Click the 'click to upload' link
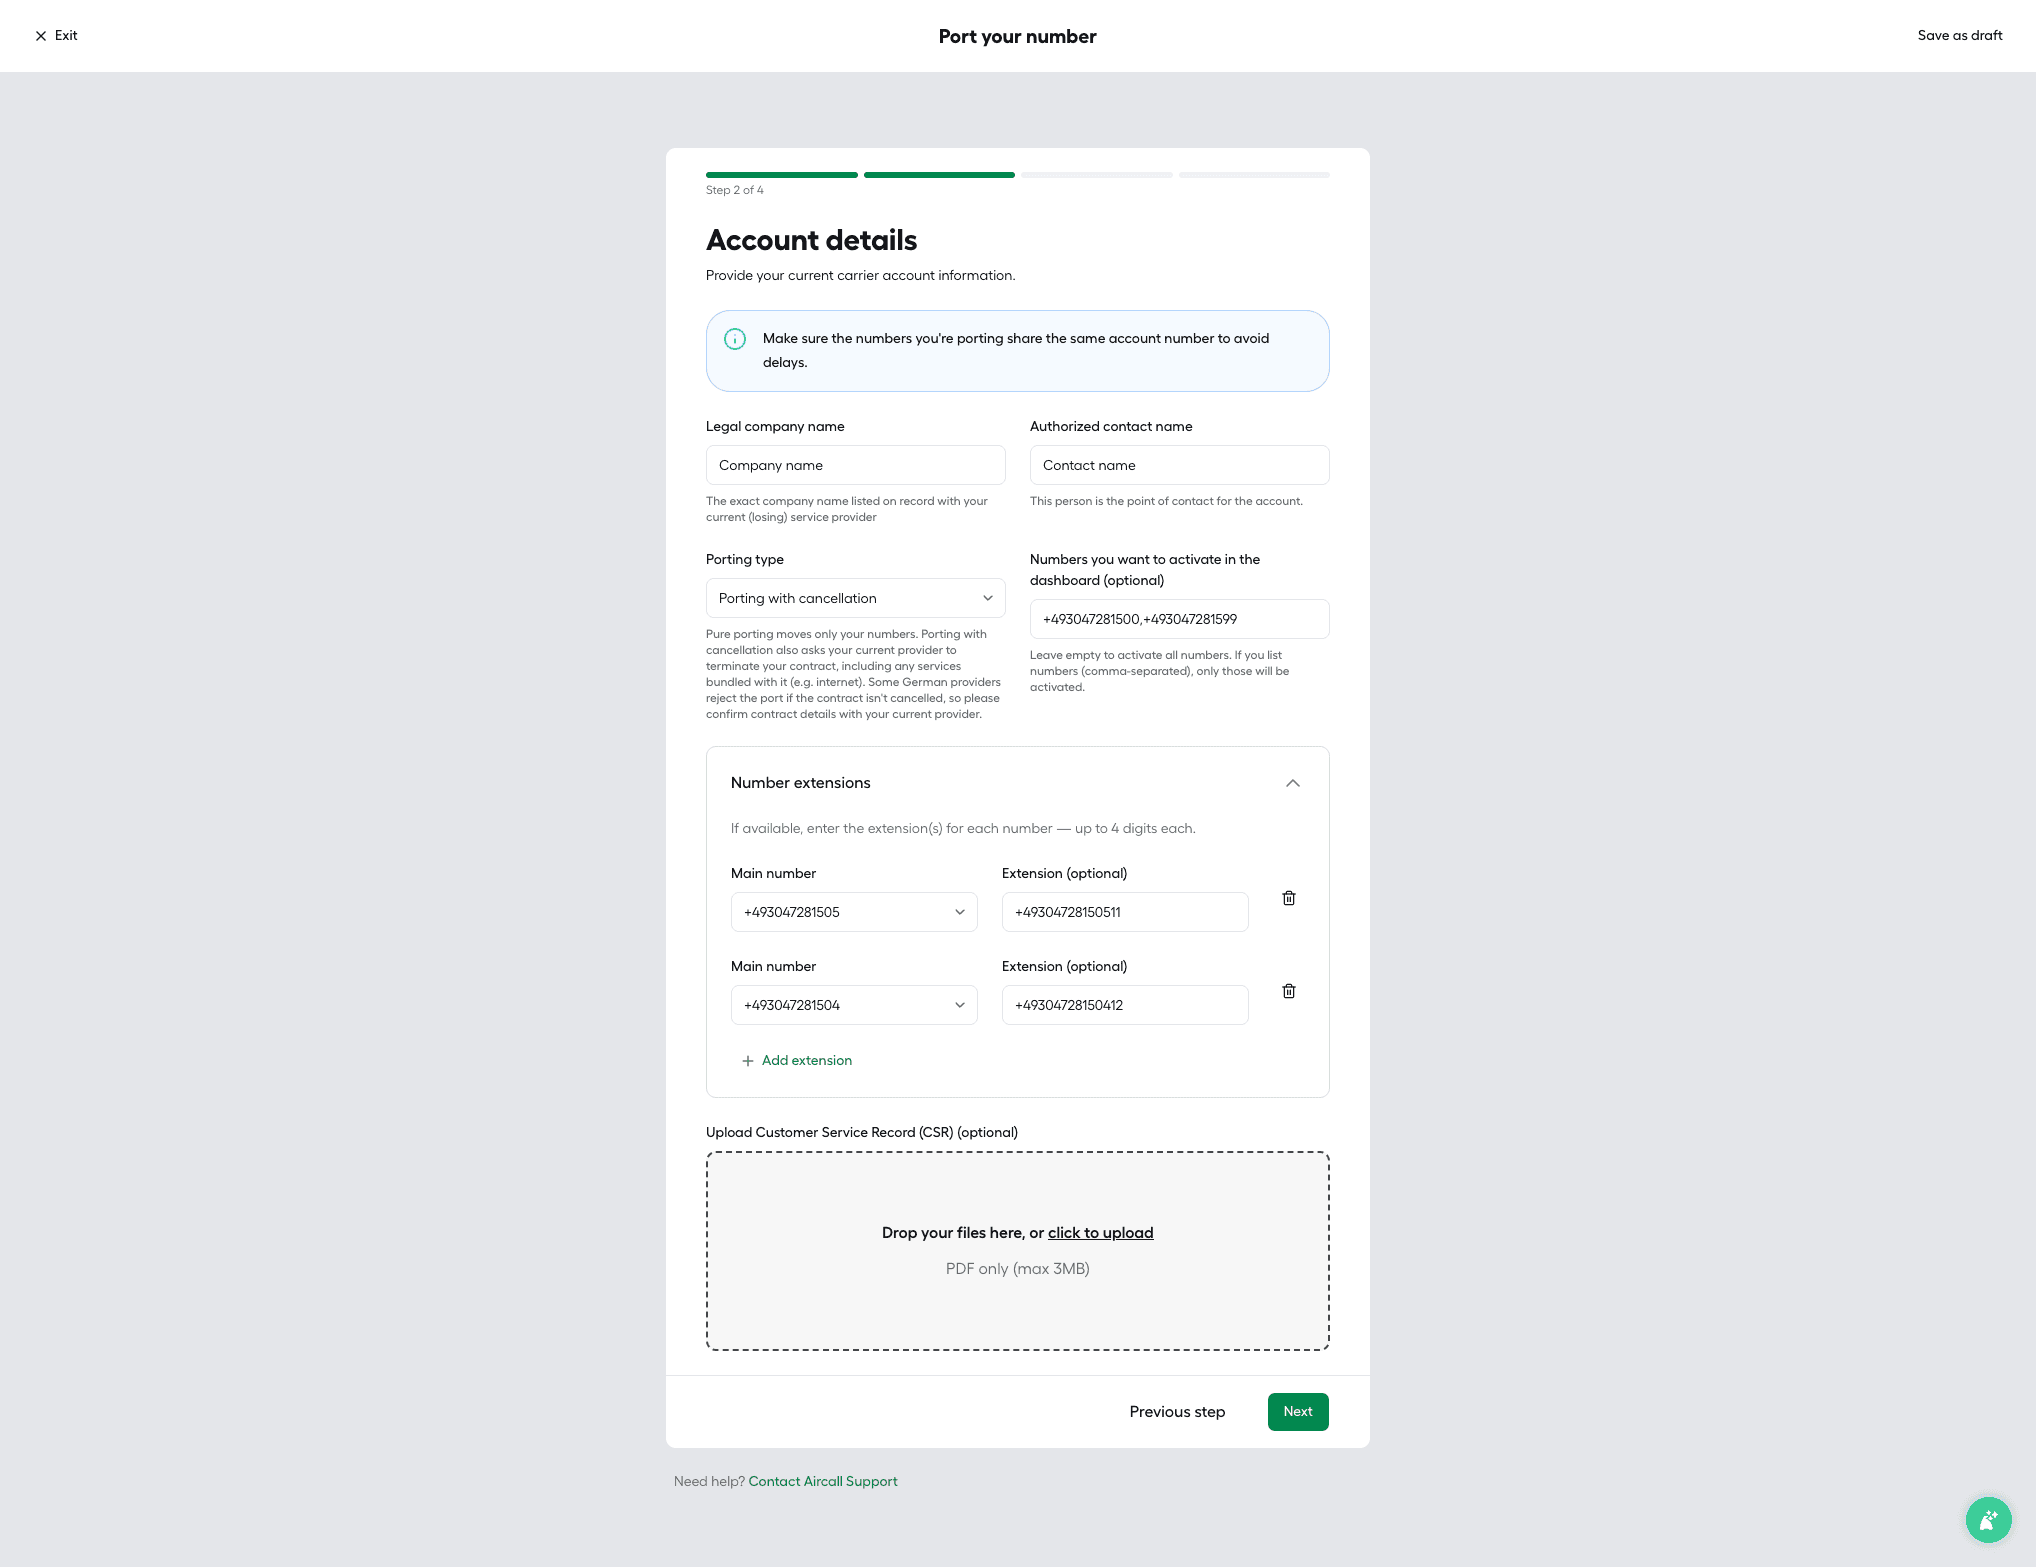The width and height of the screenshot is (2036, 1567). [1101, 1233]
